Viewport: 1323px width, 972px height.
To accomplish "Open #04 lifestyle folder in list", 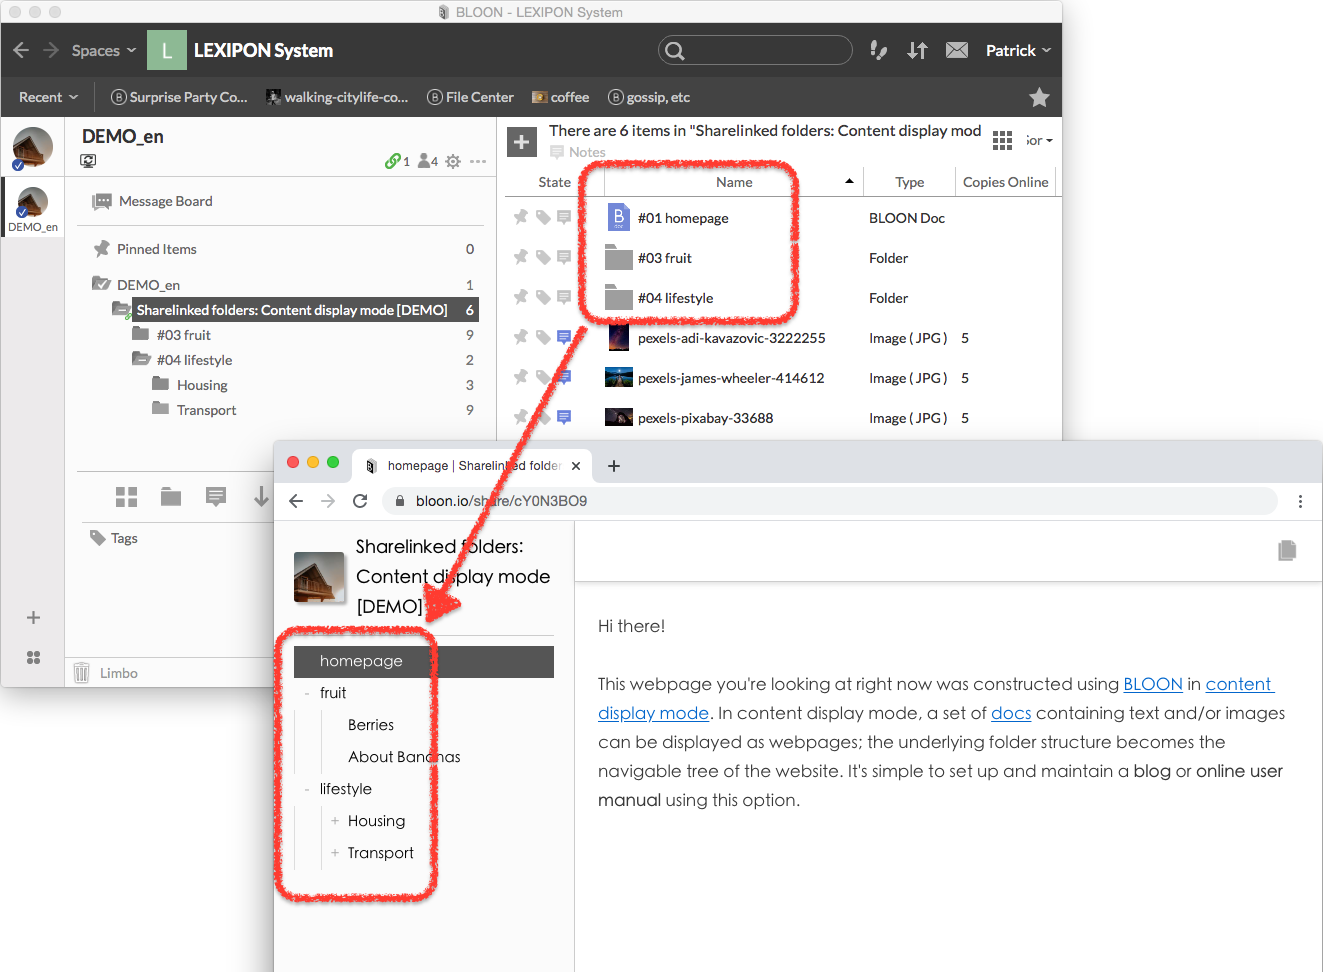I will 675,298.
